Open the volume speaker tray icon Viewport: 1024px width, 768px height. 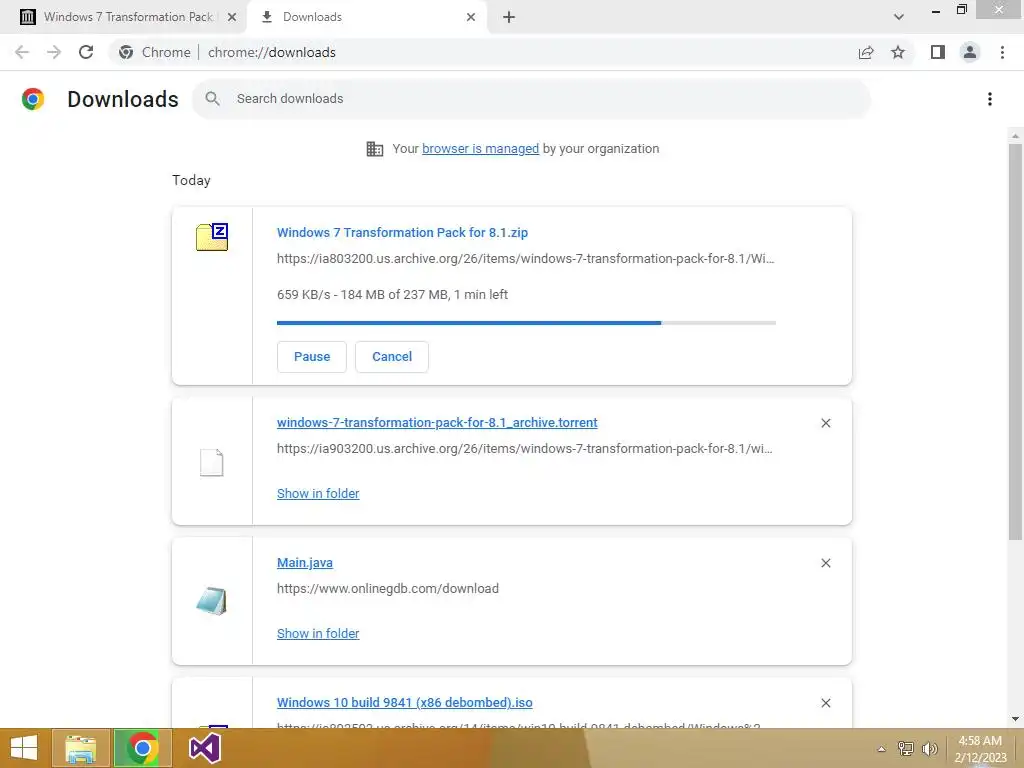[929, 748]
